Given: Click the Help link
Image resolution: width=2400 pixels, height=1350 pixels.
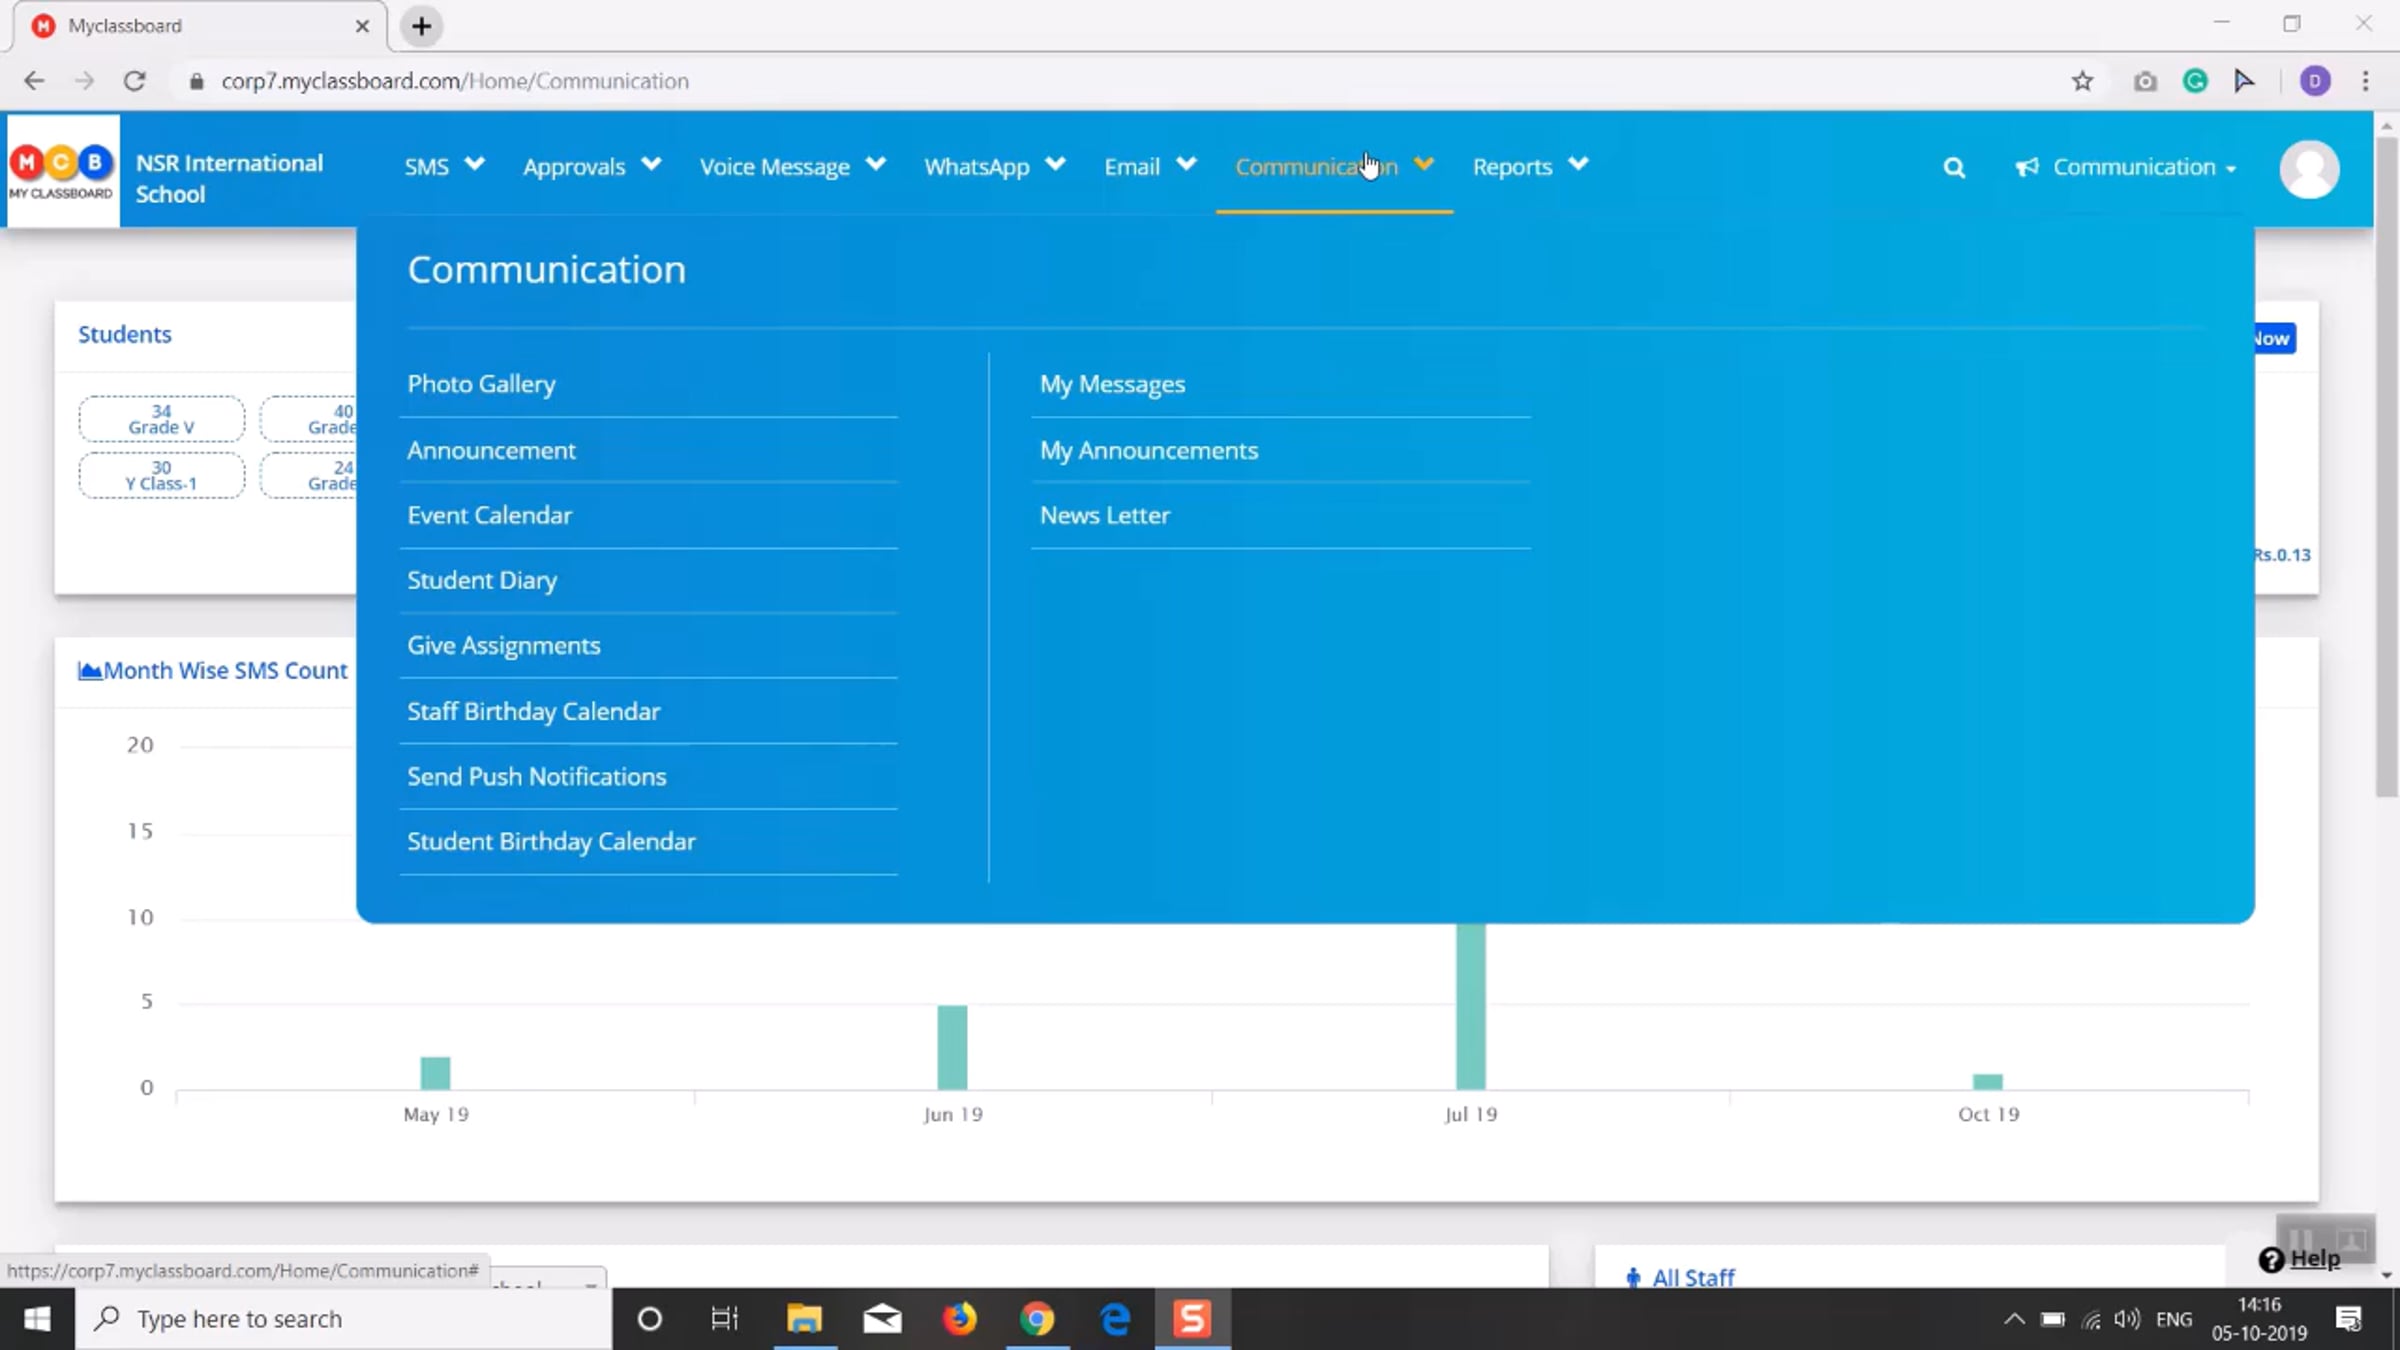Looking at the screenshot, I should pos(2300,1259).
